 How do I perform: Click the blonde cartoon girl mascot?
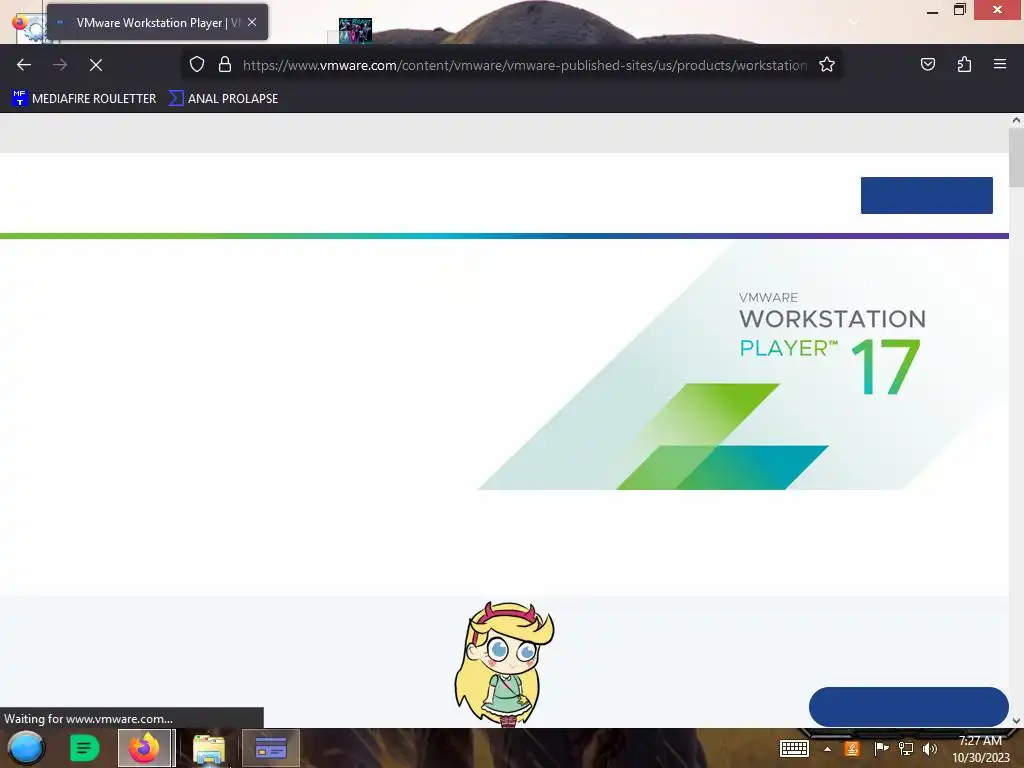(x=505, y=664)
